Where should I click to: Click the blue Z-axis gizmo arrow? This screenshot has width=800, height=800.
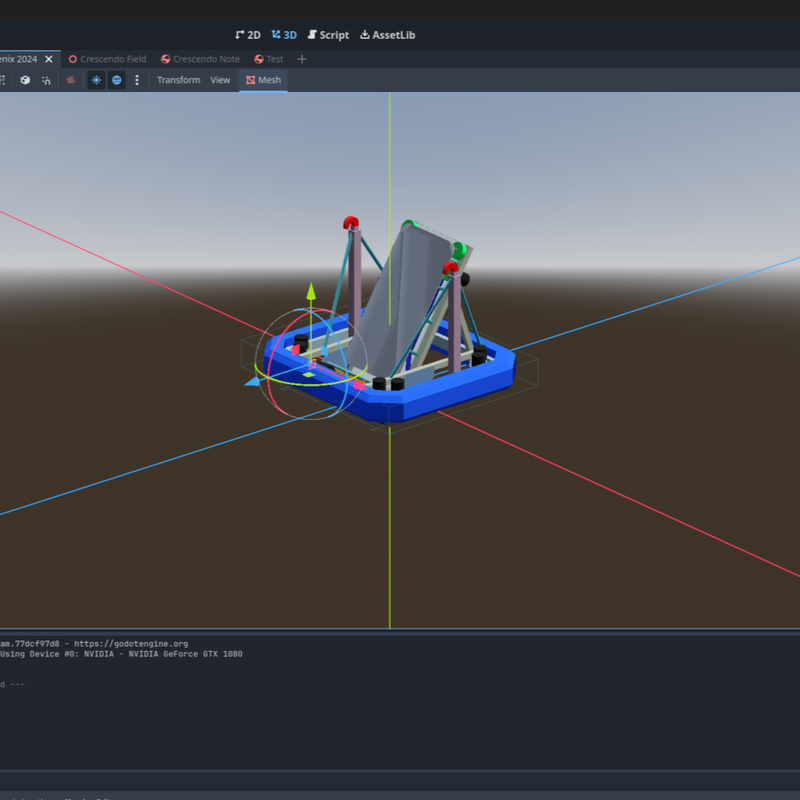click(x=251, y=381)
